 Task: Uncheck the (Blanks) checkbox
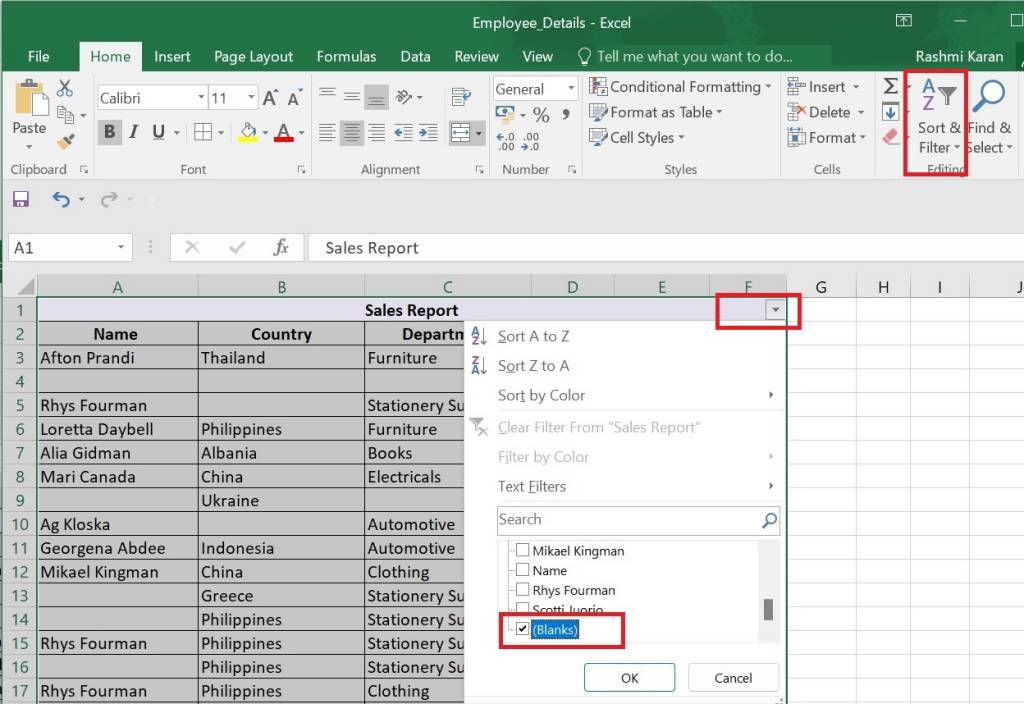pyautogui.click(x=522, y=630)
